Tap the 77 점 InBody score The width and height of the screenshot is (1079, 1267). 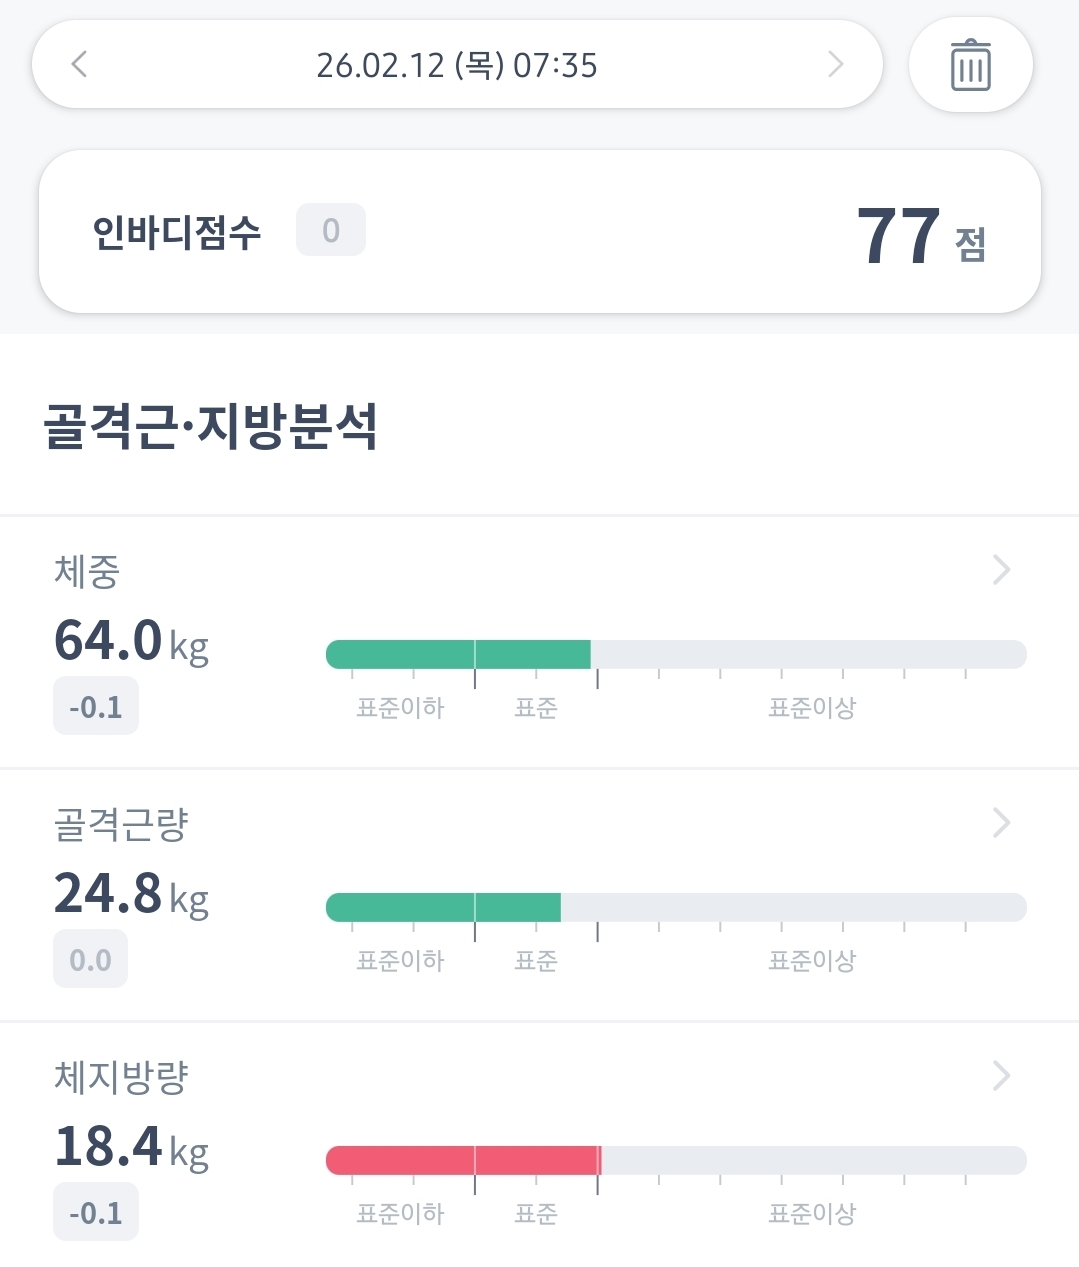point(920,238)
